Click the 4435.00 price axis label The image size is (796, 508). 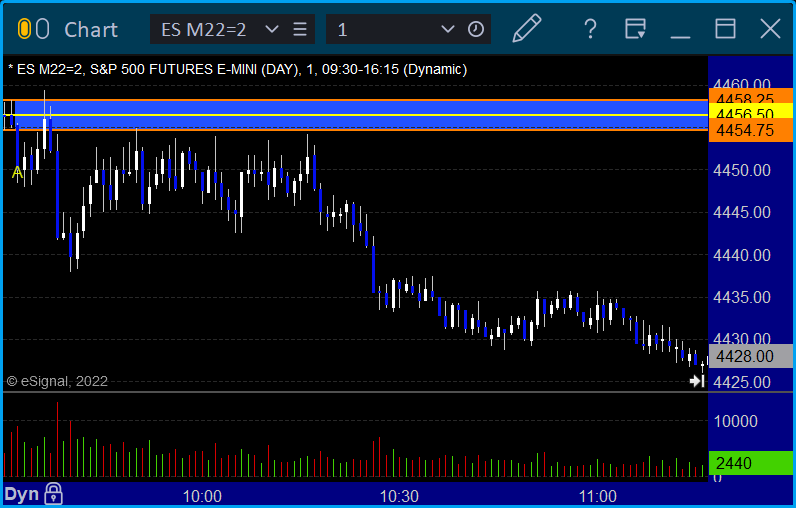coord(742,297)
